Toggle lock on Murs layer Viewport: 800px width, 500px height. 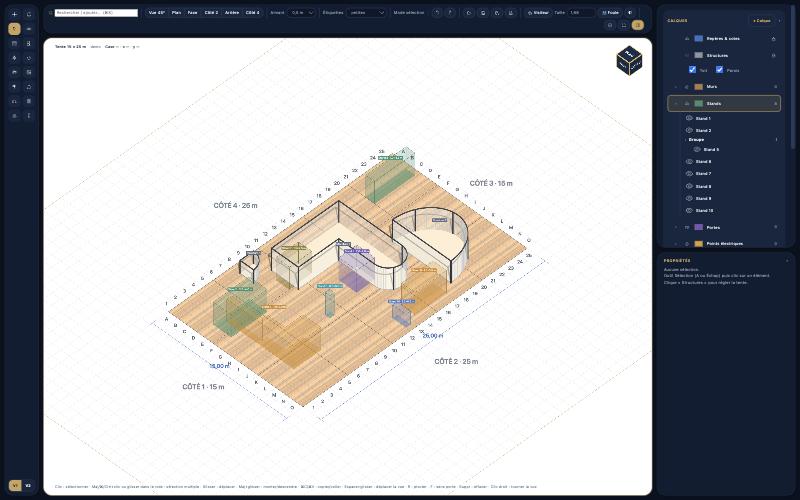point(776,87)
